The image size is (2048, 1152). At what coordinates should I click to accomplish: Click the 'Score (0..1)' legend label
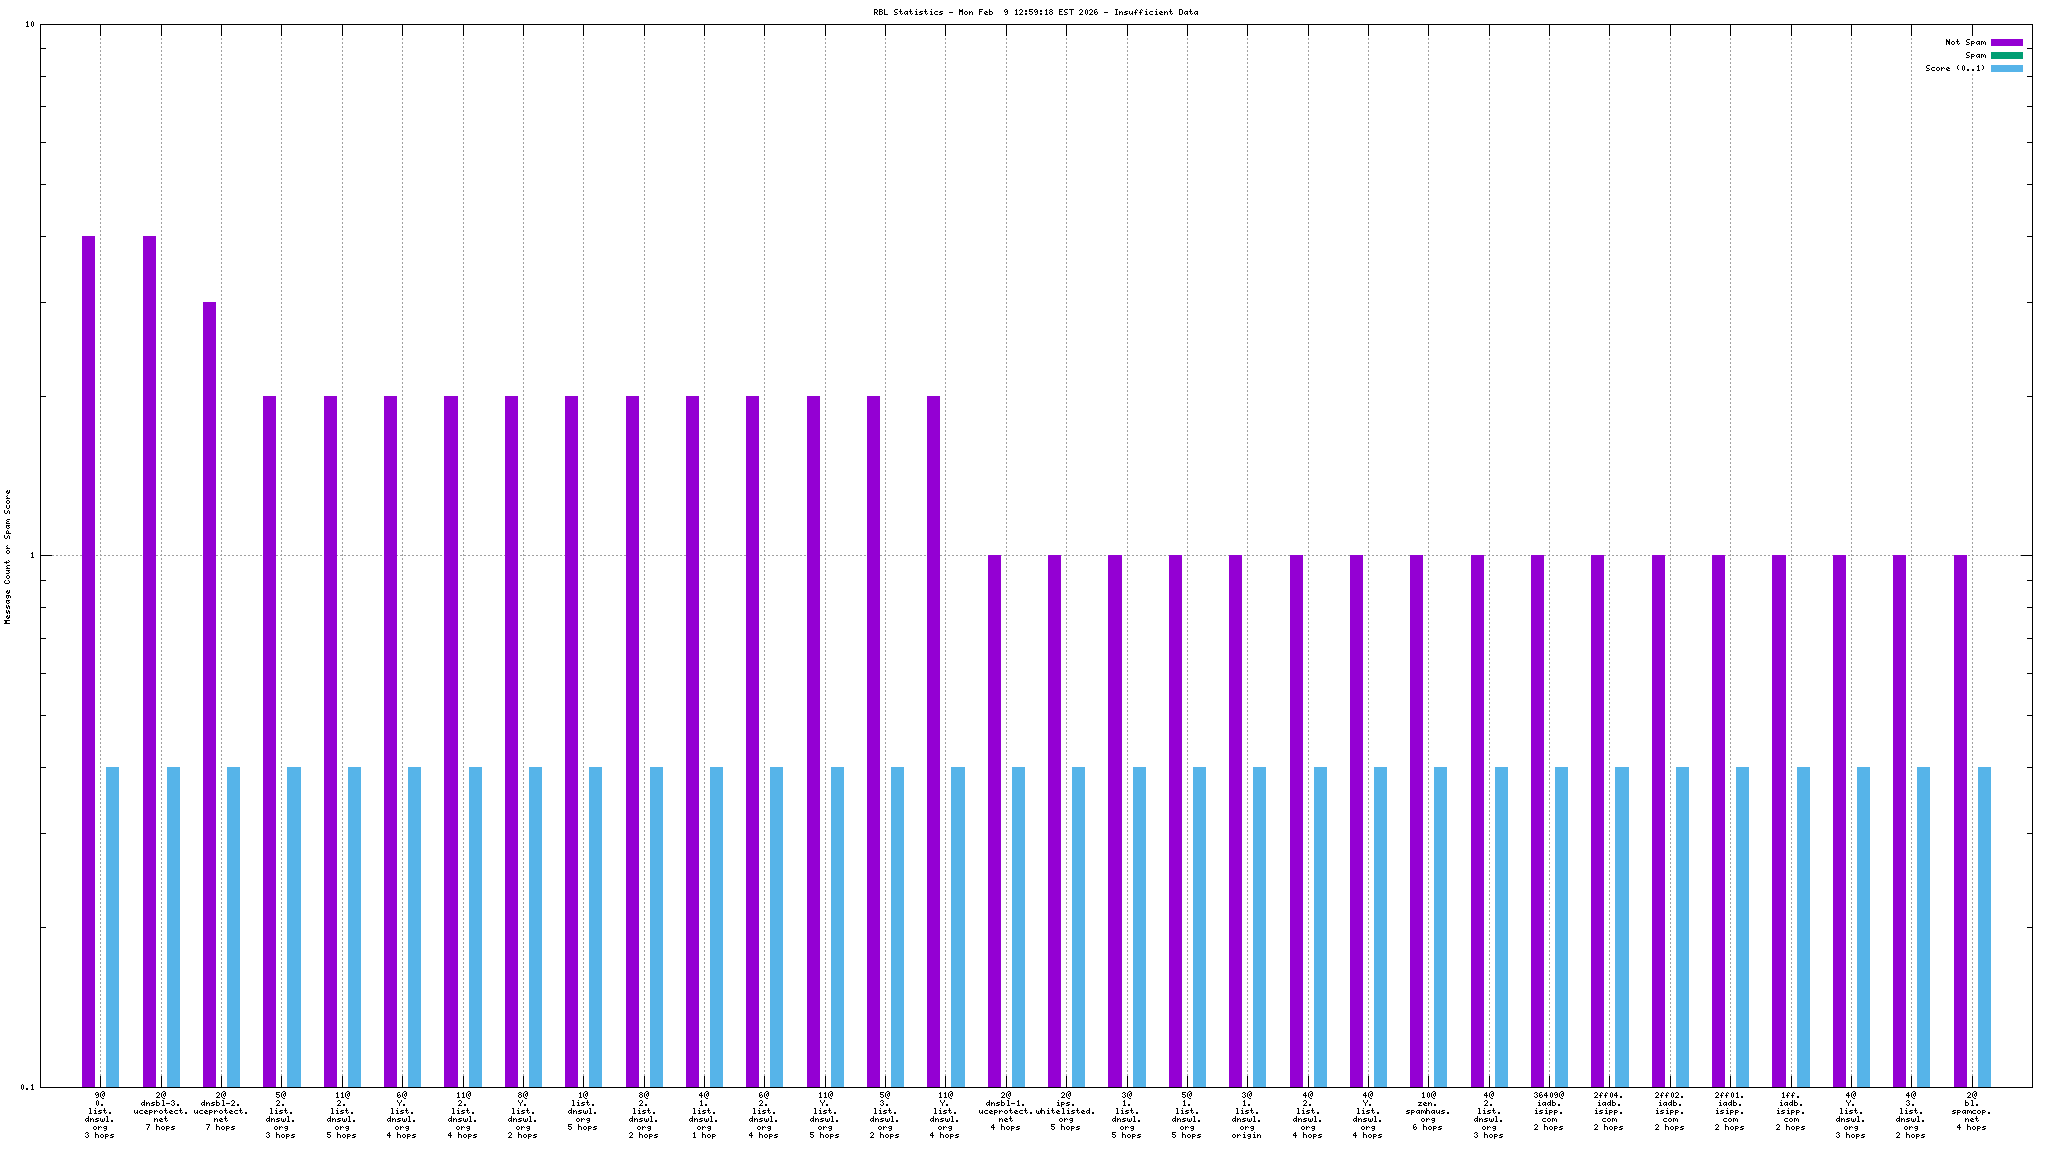point(1955,68)
